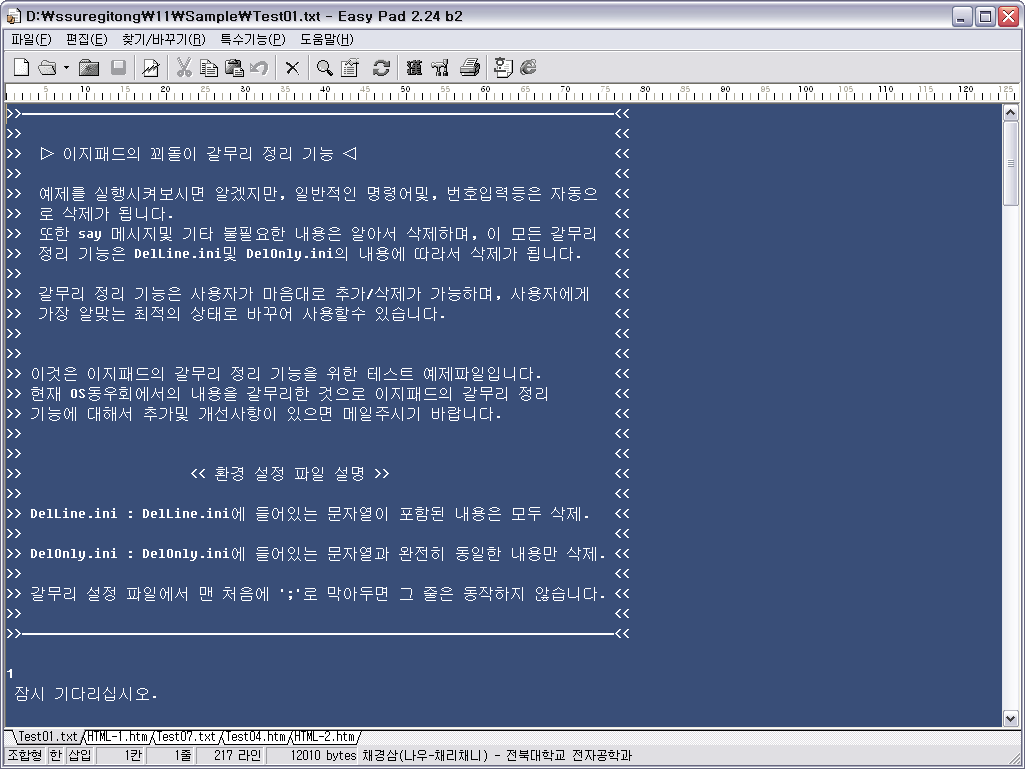1025x769 pixels.
Task: Click the Hanja character toolbar icon
Action: coord(414,67)
